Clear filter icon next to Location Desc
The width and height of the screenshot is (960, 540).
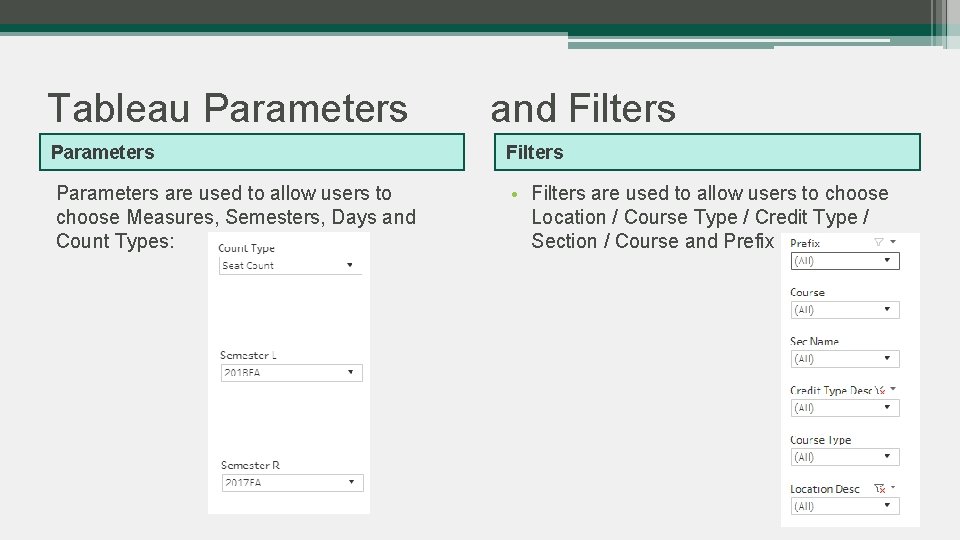[880, 489]
